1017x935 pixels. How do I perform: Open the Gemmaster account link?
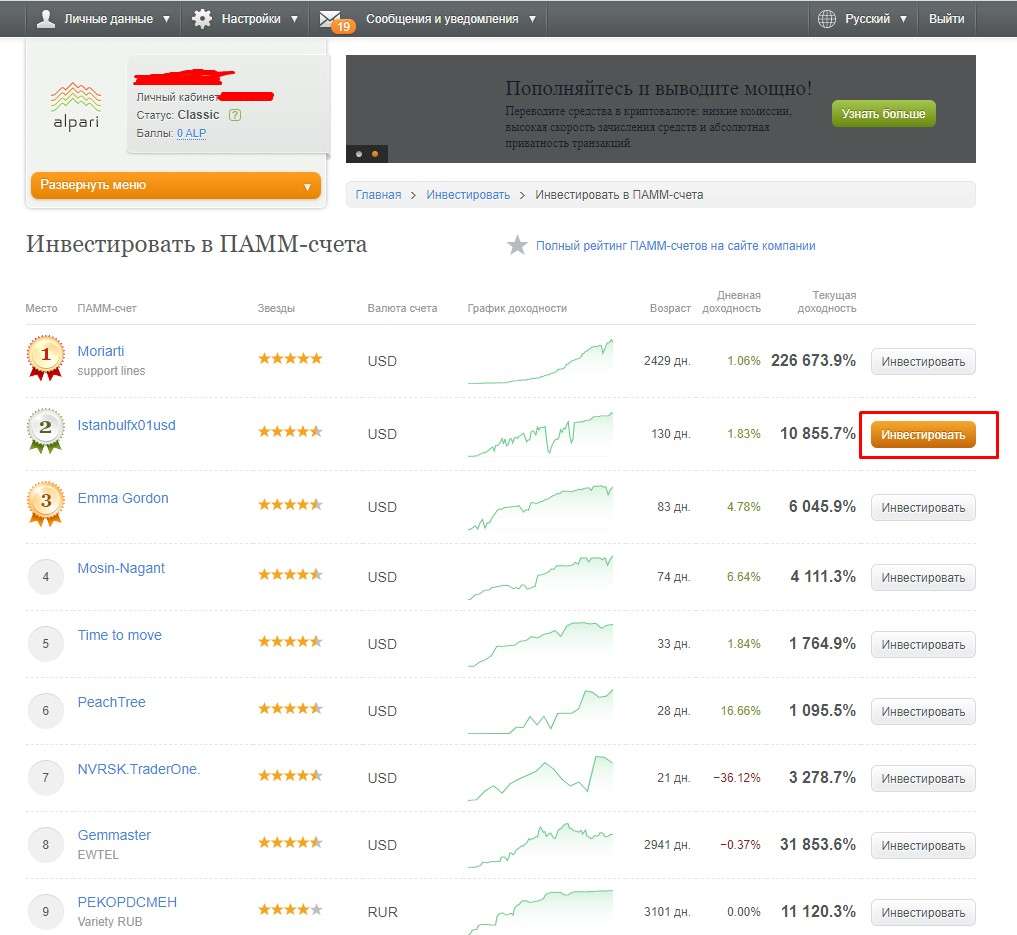(x=114, y=835)
